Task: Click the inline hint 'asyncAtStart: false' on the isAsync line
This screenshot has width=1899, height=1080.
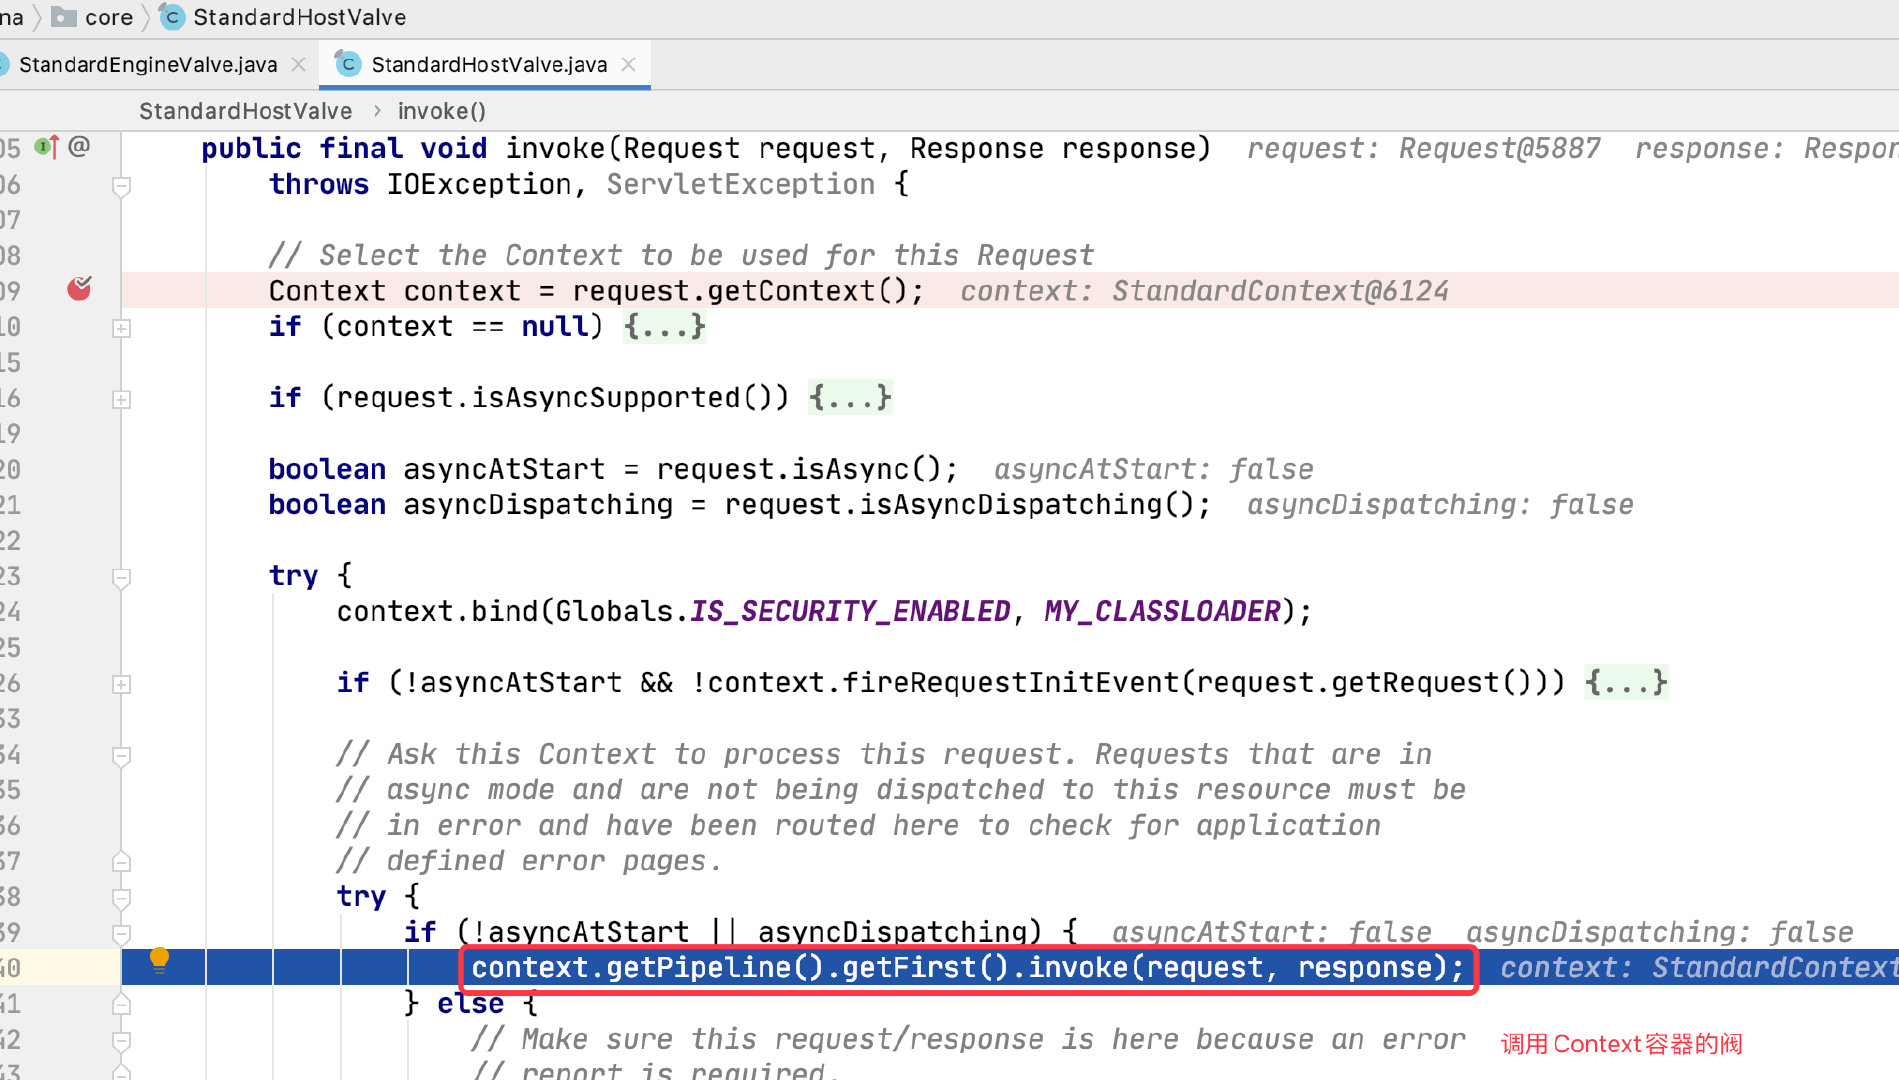Action: 1153,469
